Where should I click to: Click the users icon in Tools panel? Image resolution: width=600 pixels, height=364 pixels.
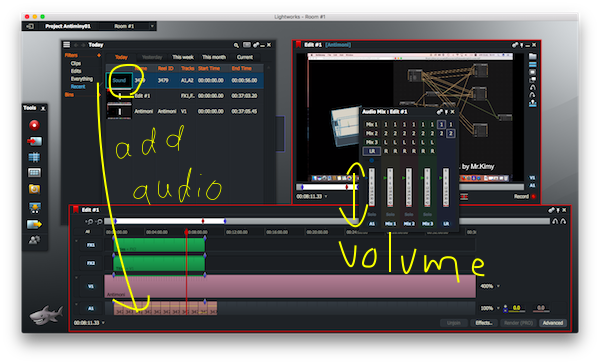pyautogui.click(x=34, y=240)
